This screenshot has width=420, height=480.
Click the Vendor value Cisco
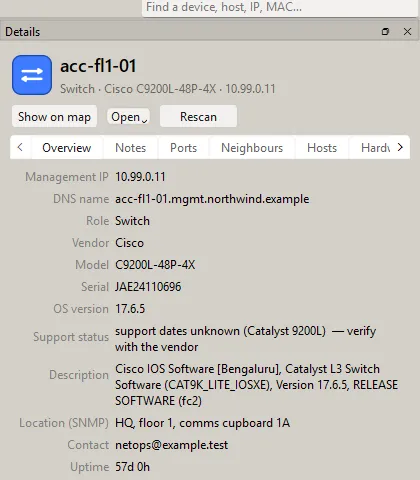click(129, 243)
